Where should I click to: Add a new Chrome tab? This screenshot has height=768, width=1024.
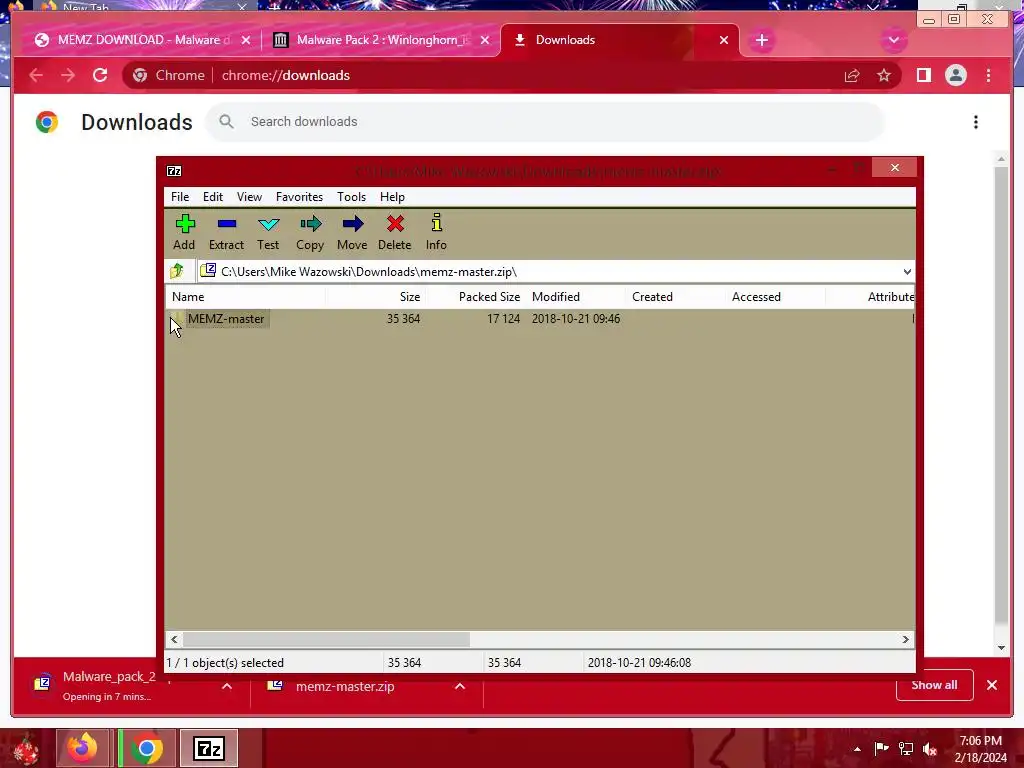pyautogui.click(x=761, y=40)
